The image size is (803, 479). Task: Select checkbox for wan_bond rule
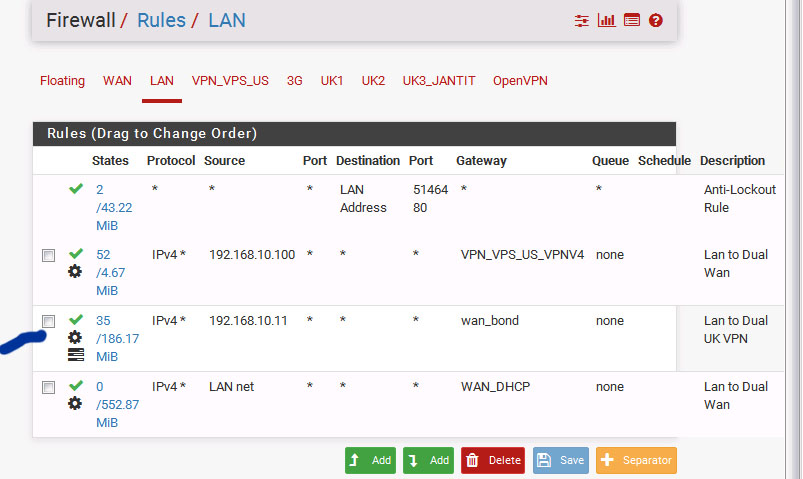(48, 321)
